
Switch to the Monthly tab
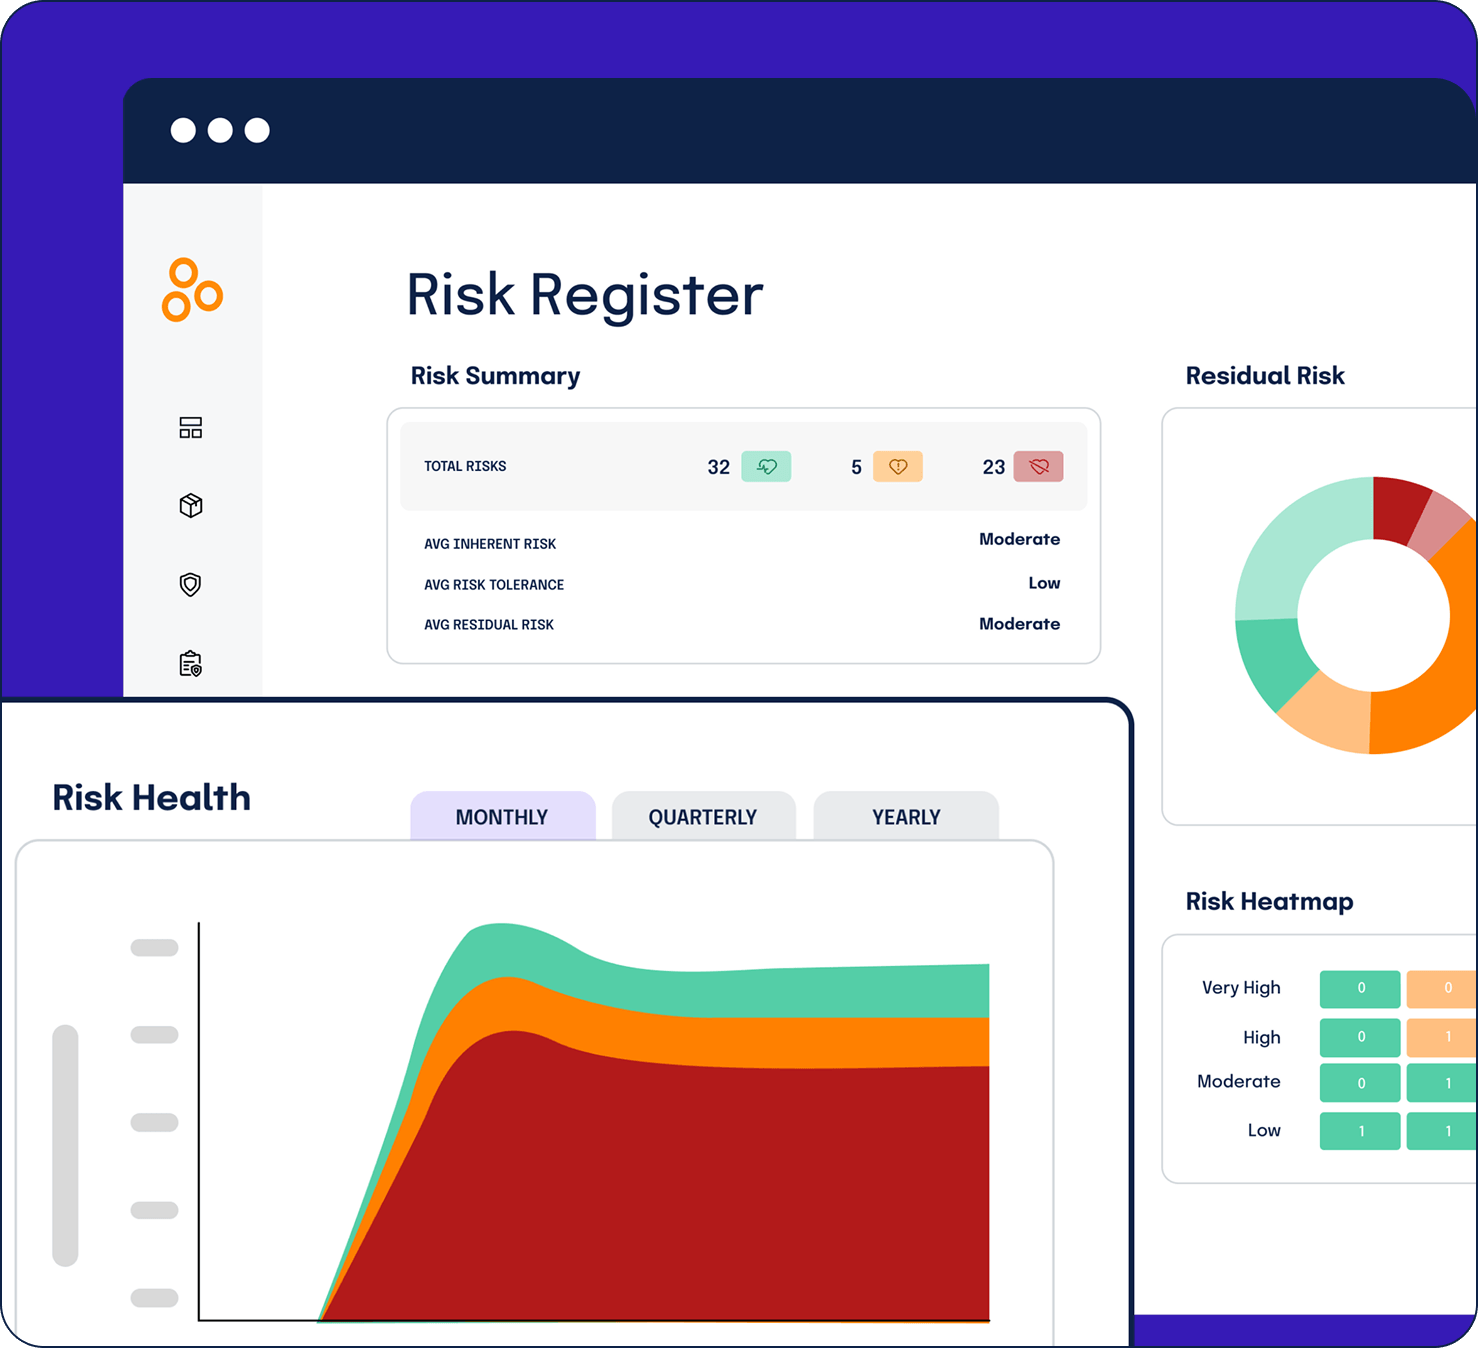tap(502, 817)
